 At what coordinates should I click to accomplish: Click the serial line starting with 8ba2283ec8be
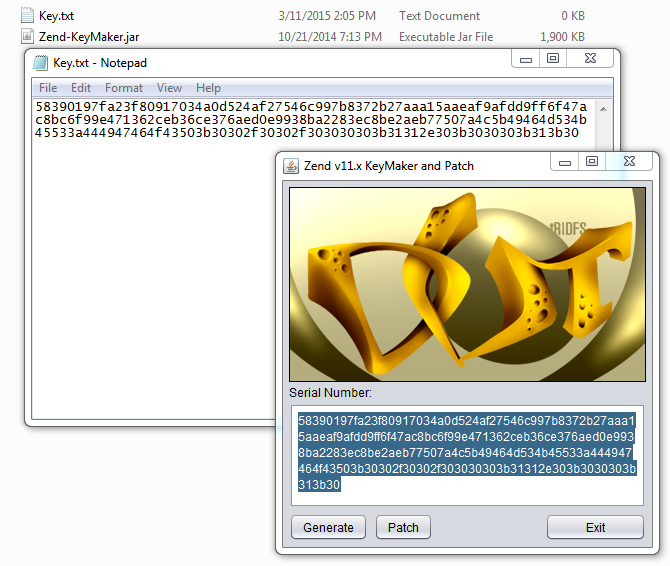[x=464, y=453]
